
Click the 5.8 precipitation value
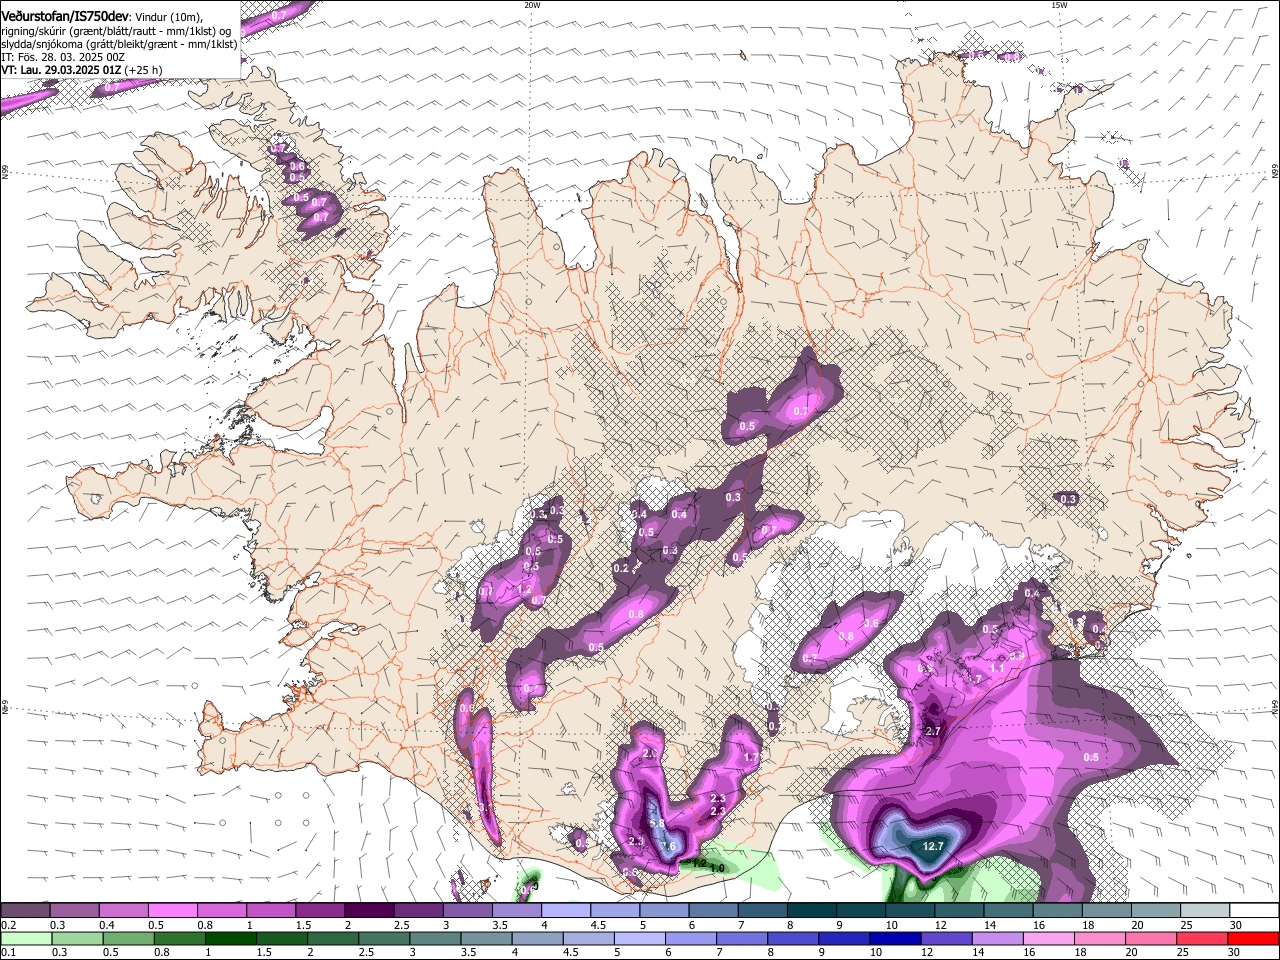point(657,823)
